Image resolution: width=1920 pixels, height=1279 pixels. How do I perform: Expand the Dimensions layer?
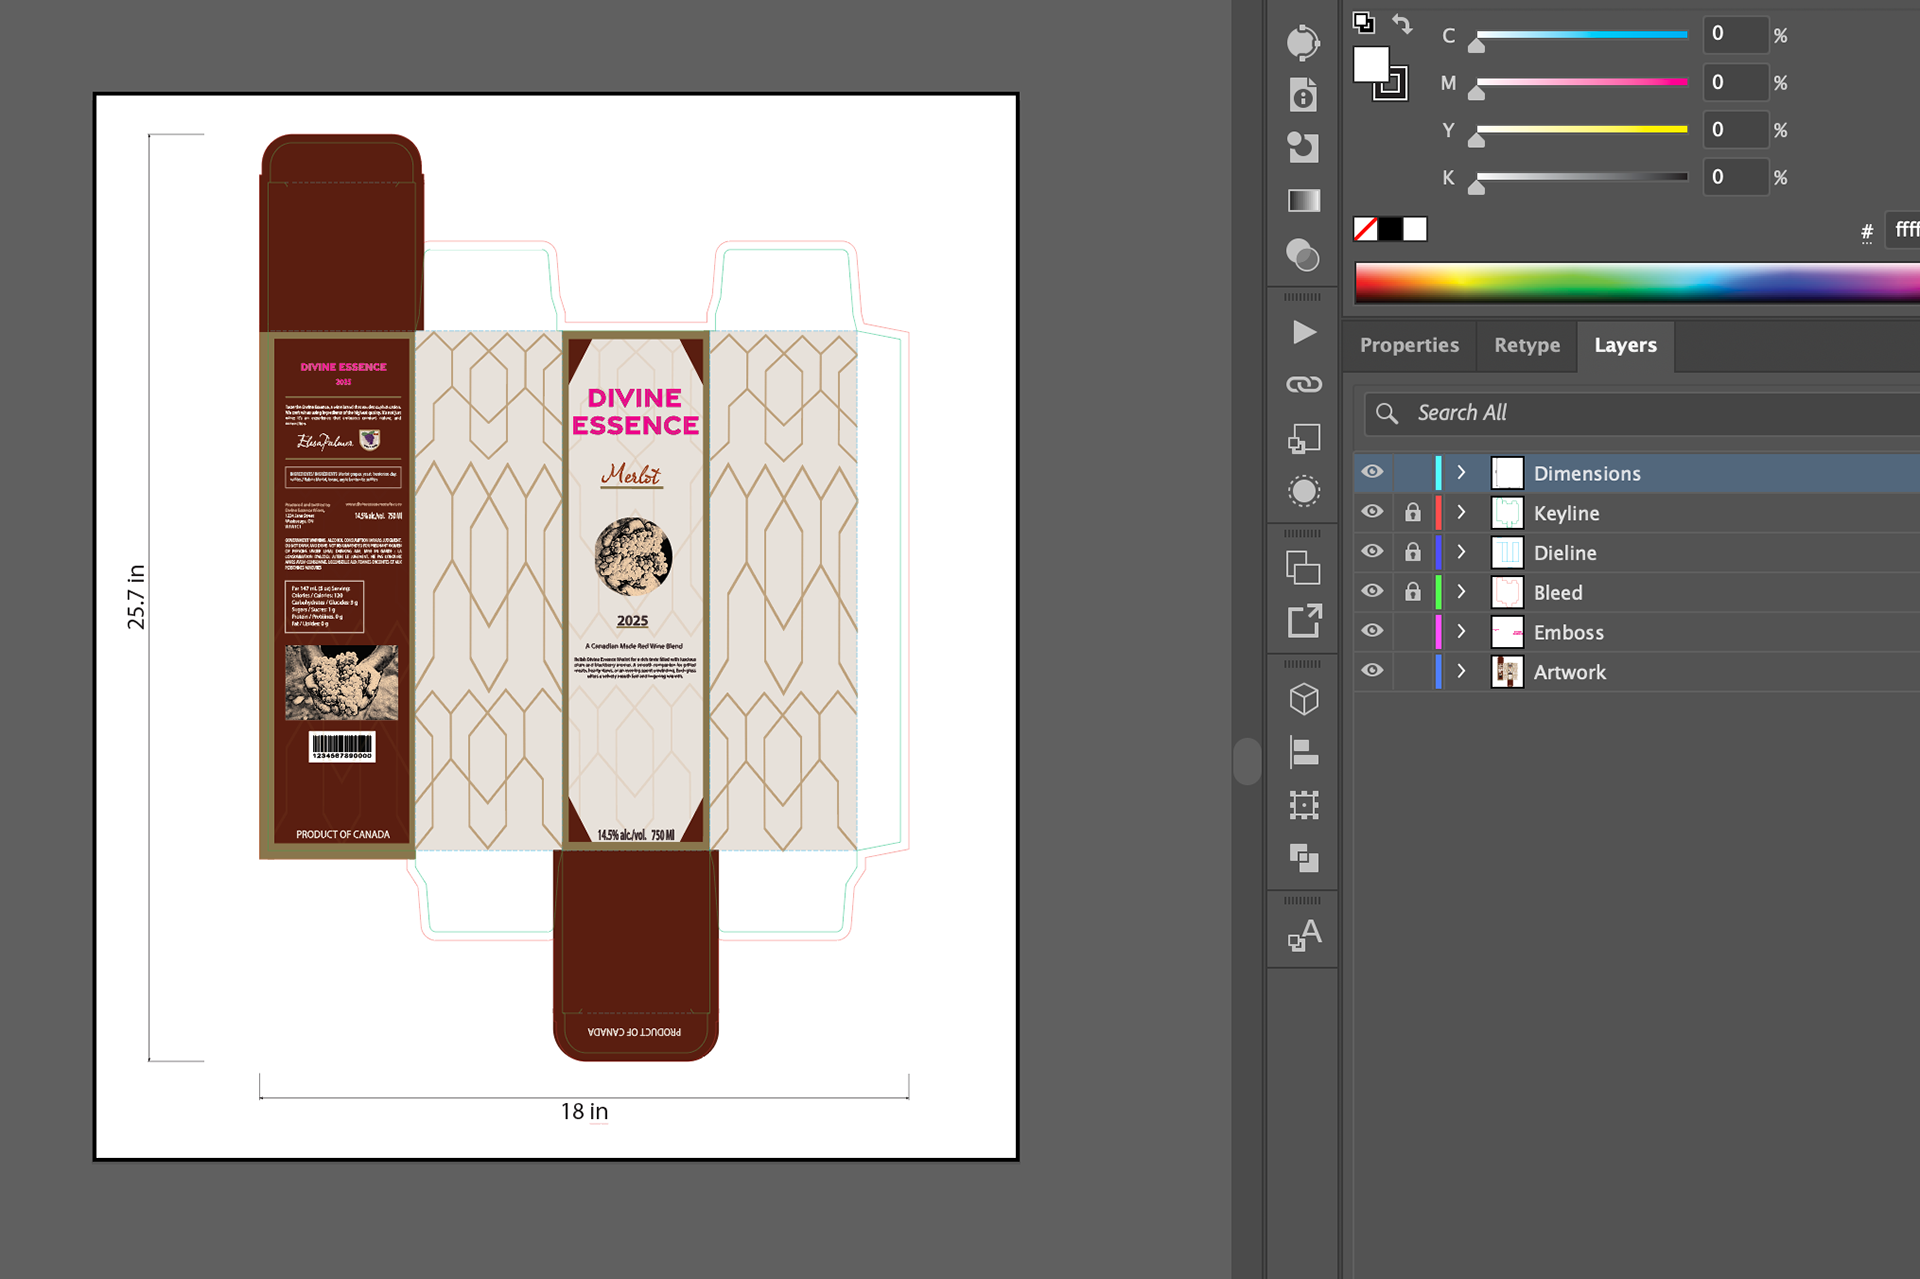(1461, 472)
